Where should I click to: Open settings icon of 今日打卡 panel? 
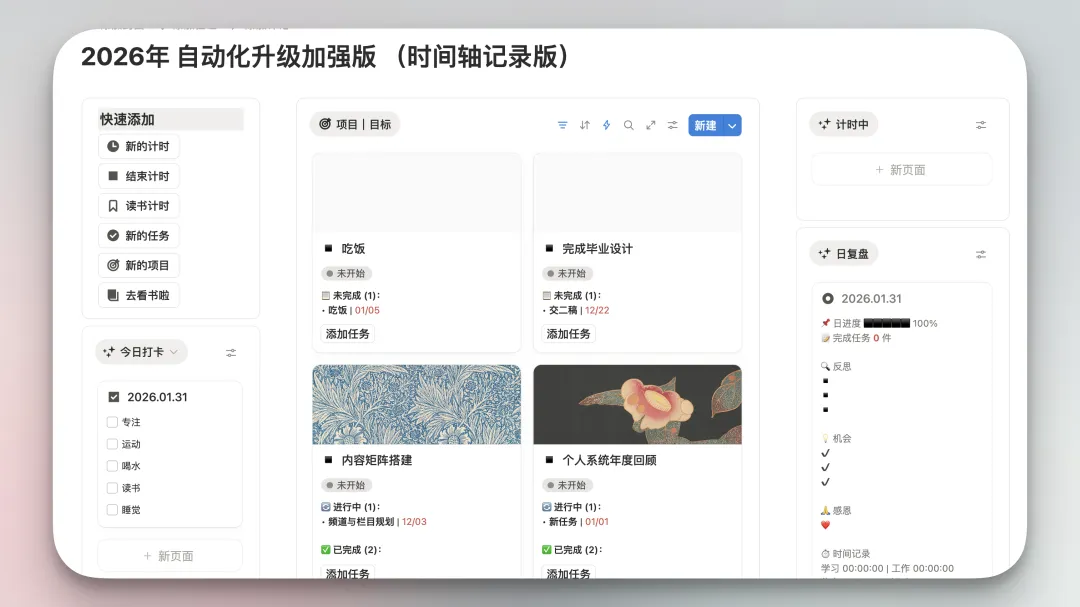click(x=231, y=353)
